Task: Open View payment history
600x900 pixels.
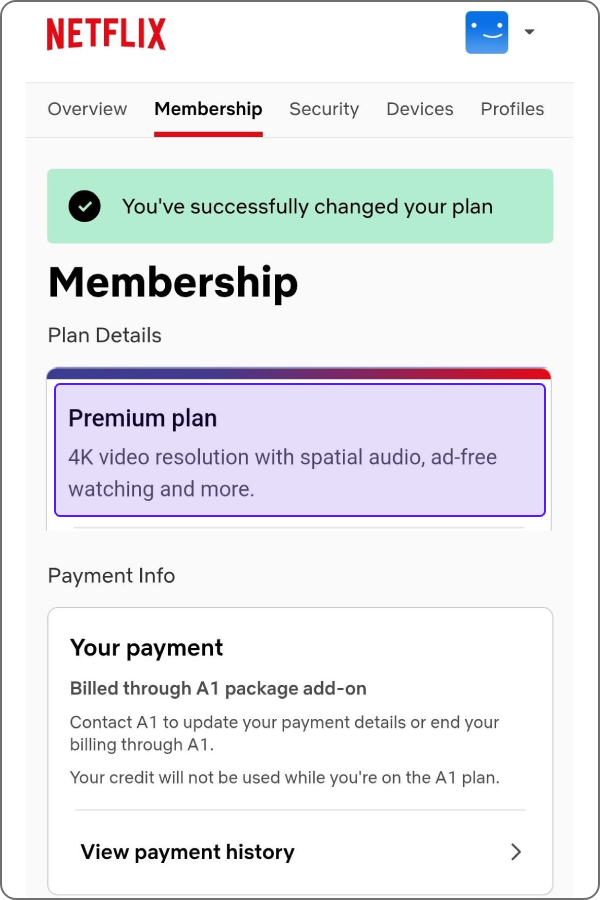Action: (300, 852)
